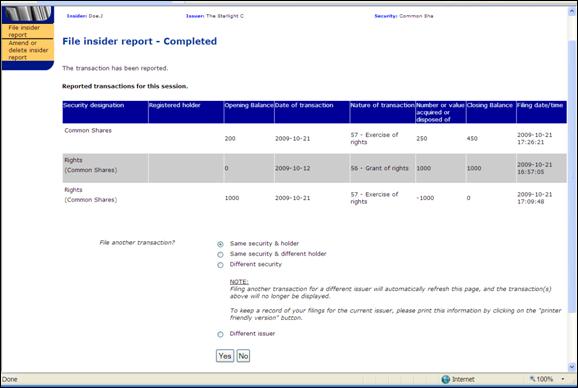Click the site logo image at top left

(28, 15)
